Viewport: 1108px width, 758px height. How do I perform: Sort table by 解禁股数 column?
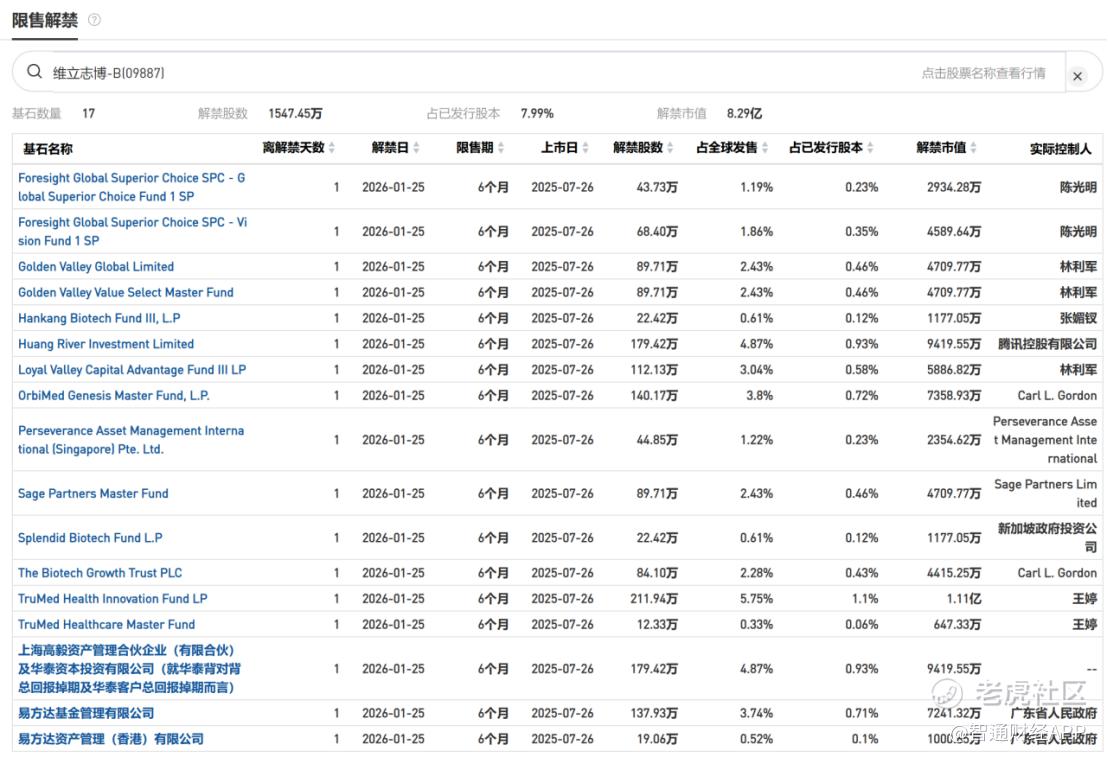(x=643, y=148)
